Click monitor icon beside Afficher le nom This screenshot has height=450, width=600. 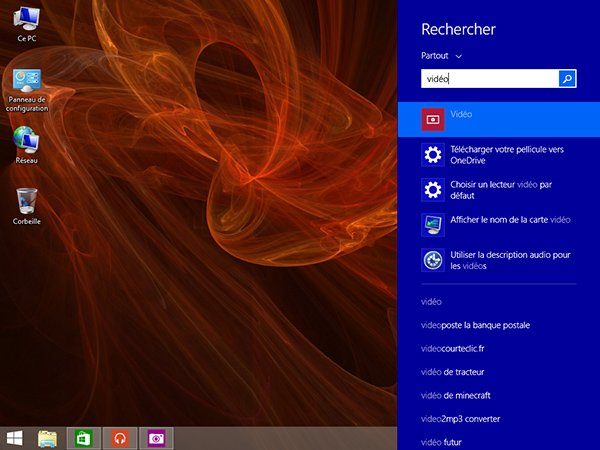(433, 225)
